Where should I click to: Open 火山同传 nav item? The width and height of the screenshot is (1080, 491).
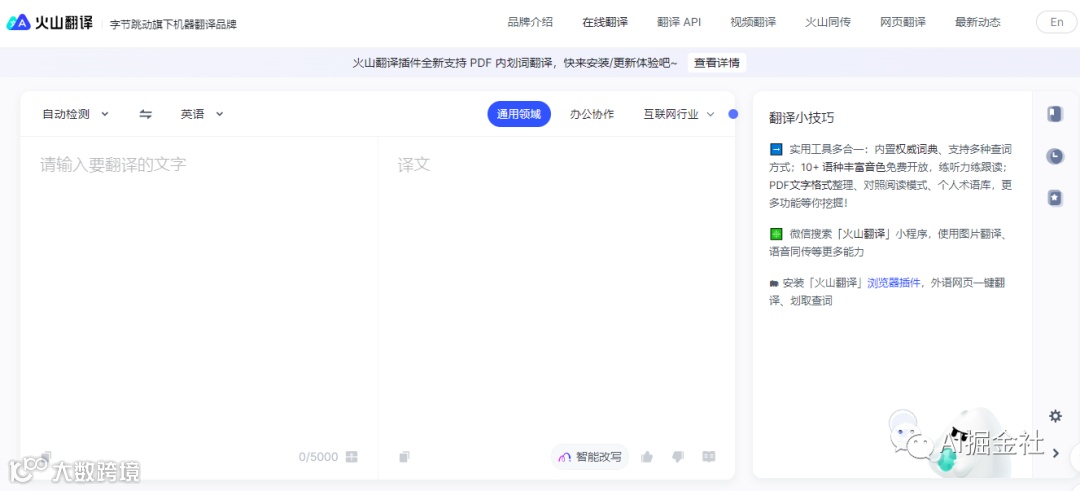click(828, 22)
